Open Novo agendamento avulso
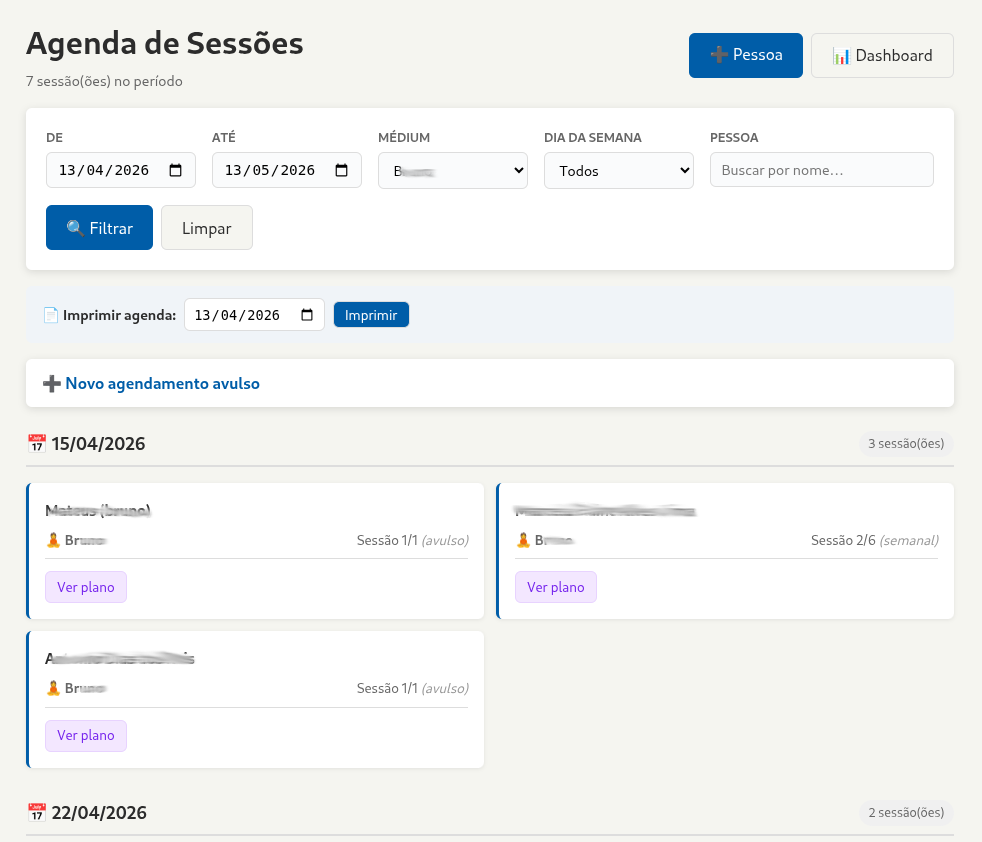The width and height of the screenshot is (982, 842). point(163,382)
